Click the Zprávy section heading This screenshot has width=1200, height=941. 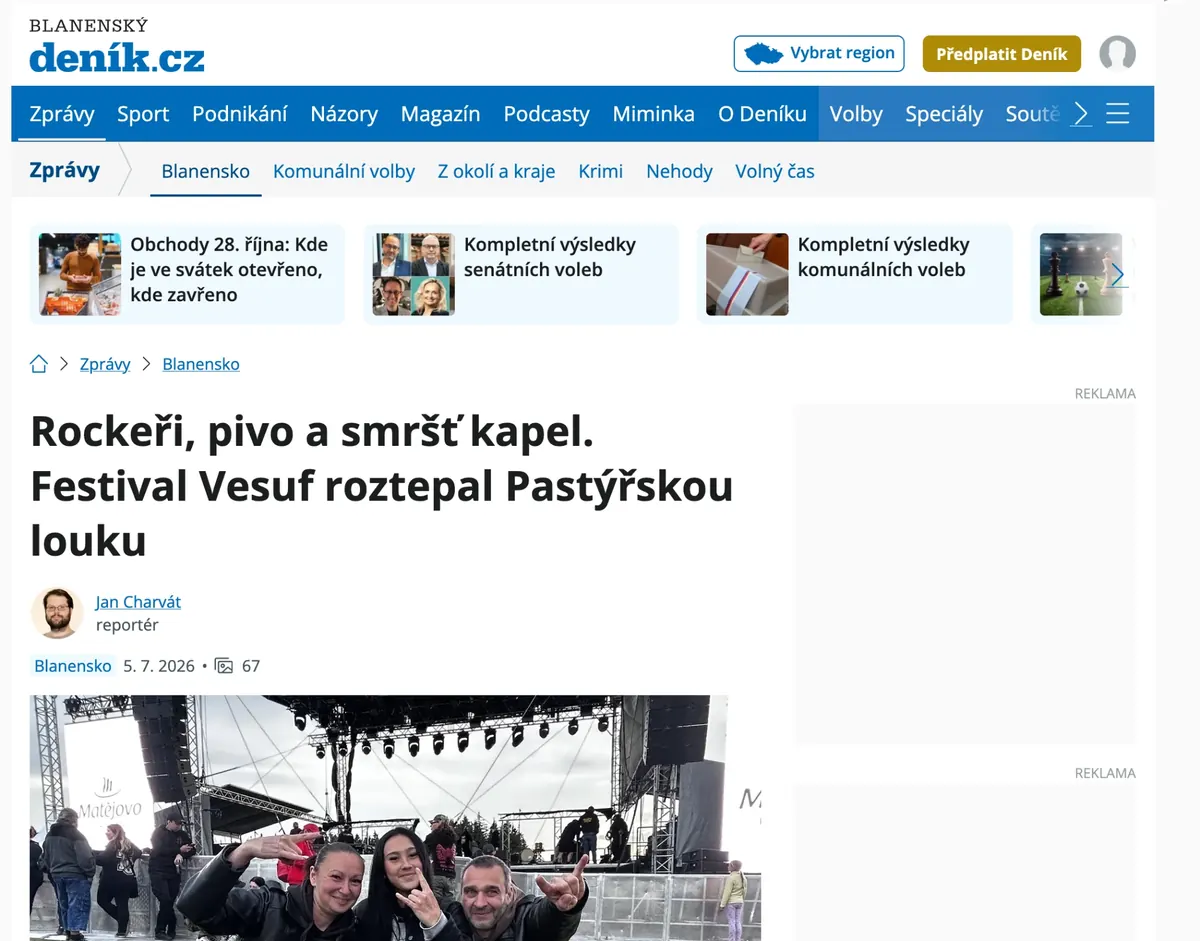pyautogui.click(x=65, y=170)
